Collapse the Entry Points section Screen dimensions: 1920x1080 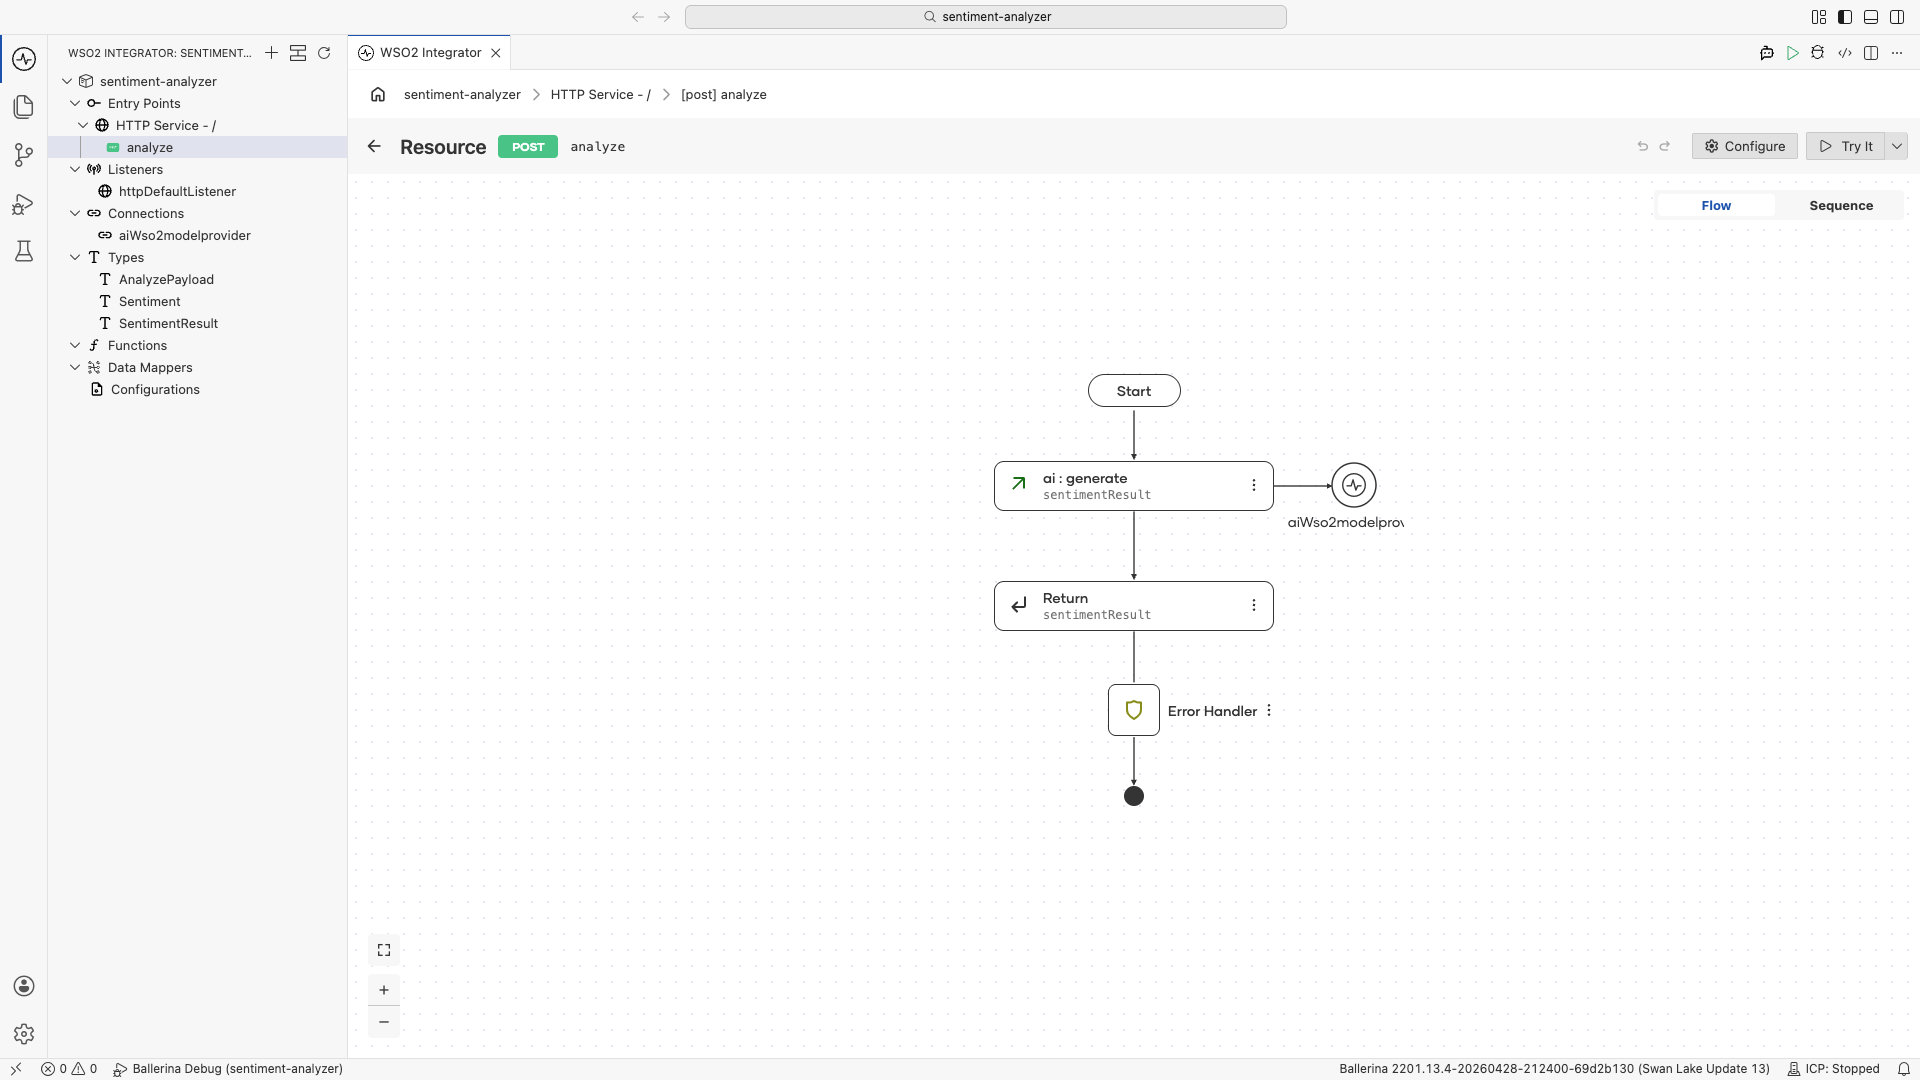point(75,103)
